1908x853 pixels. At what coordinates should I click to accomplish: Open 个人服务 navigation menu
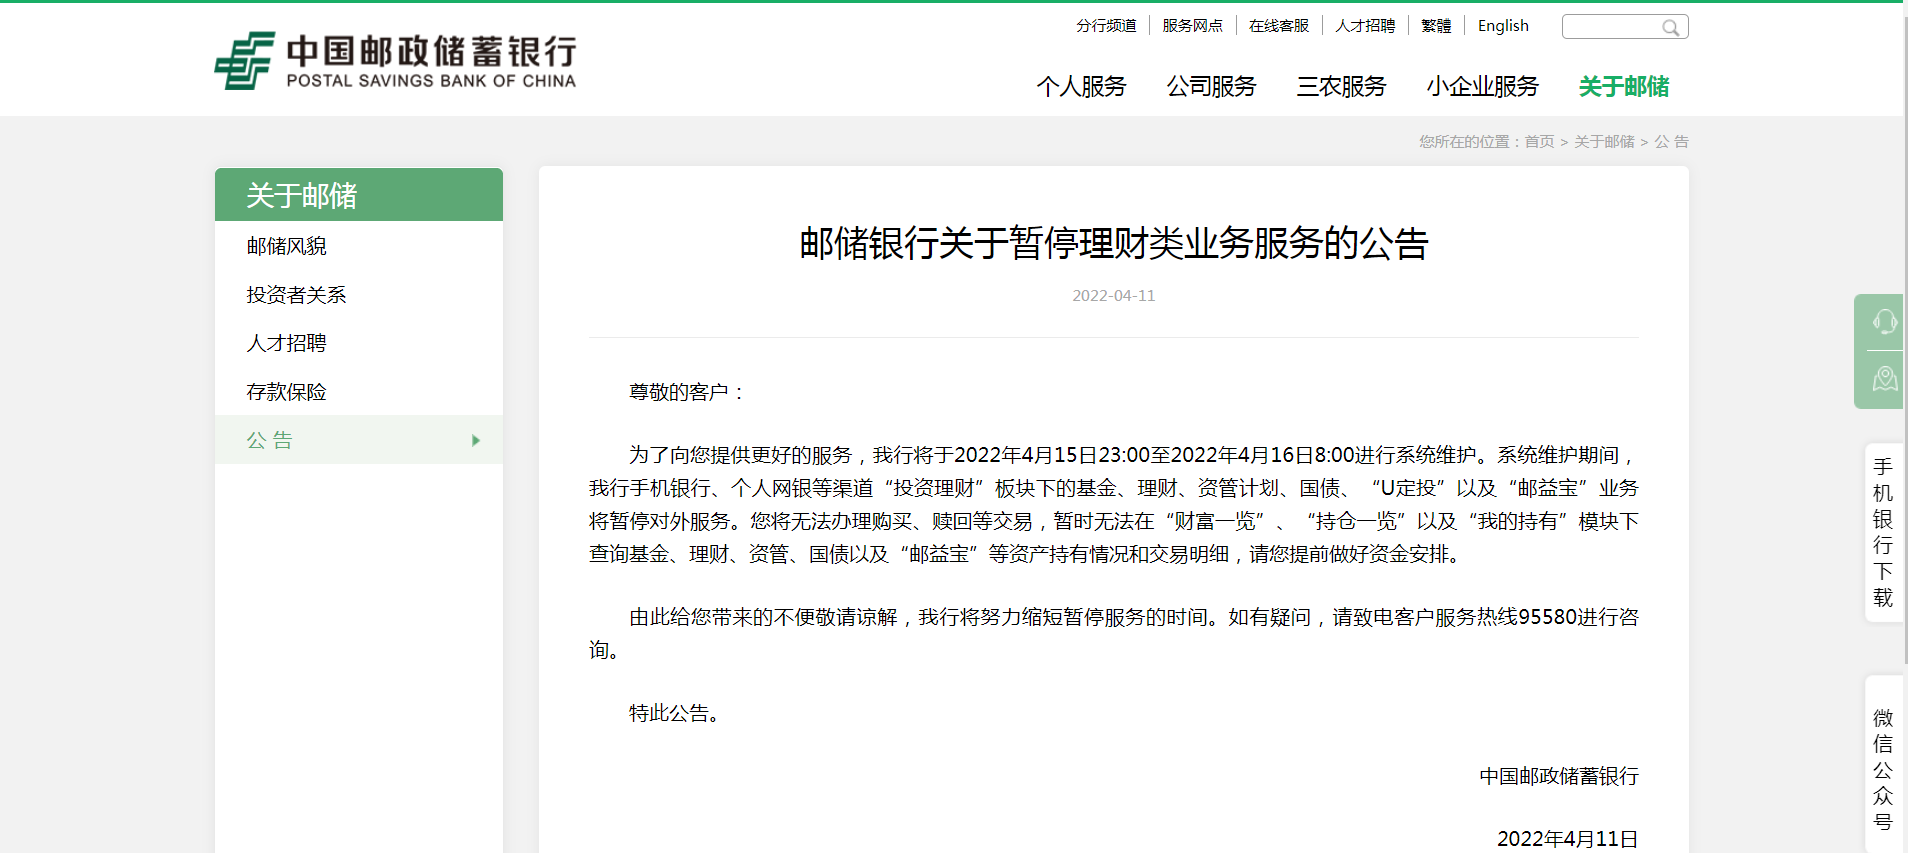coord(1081,87)
